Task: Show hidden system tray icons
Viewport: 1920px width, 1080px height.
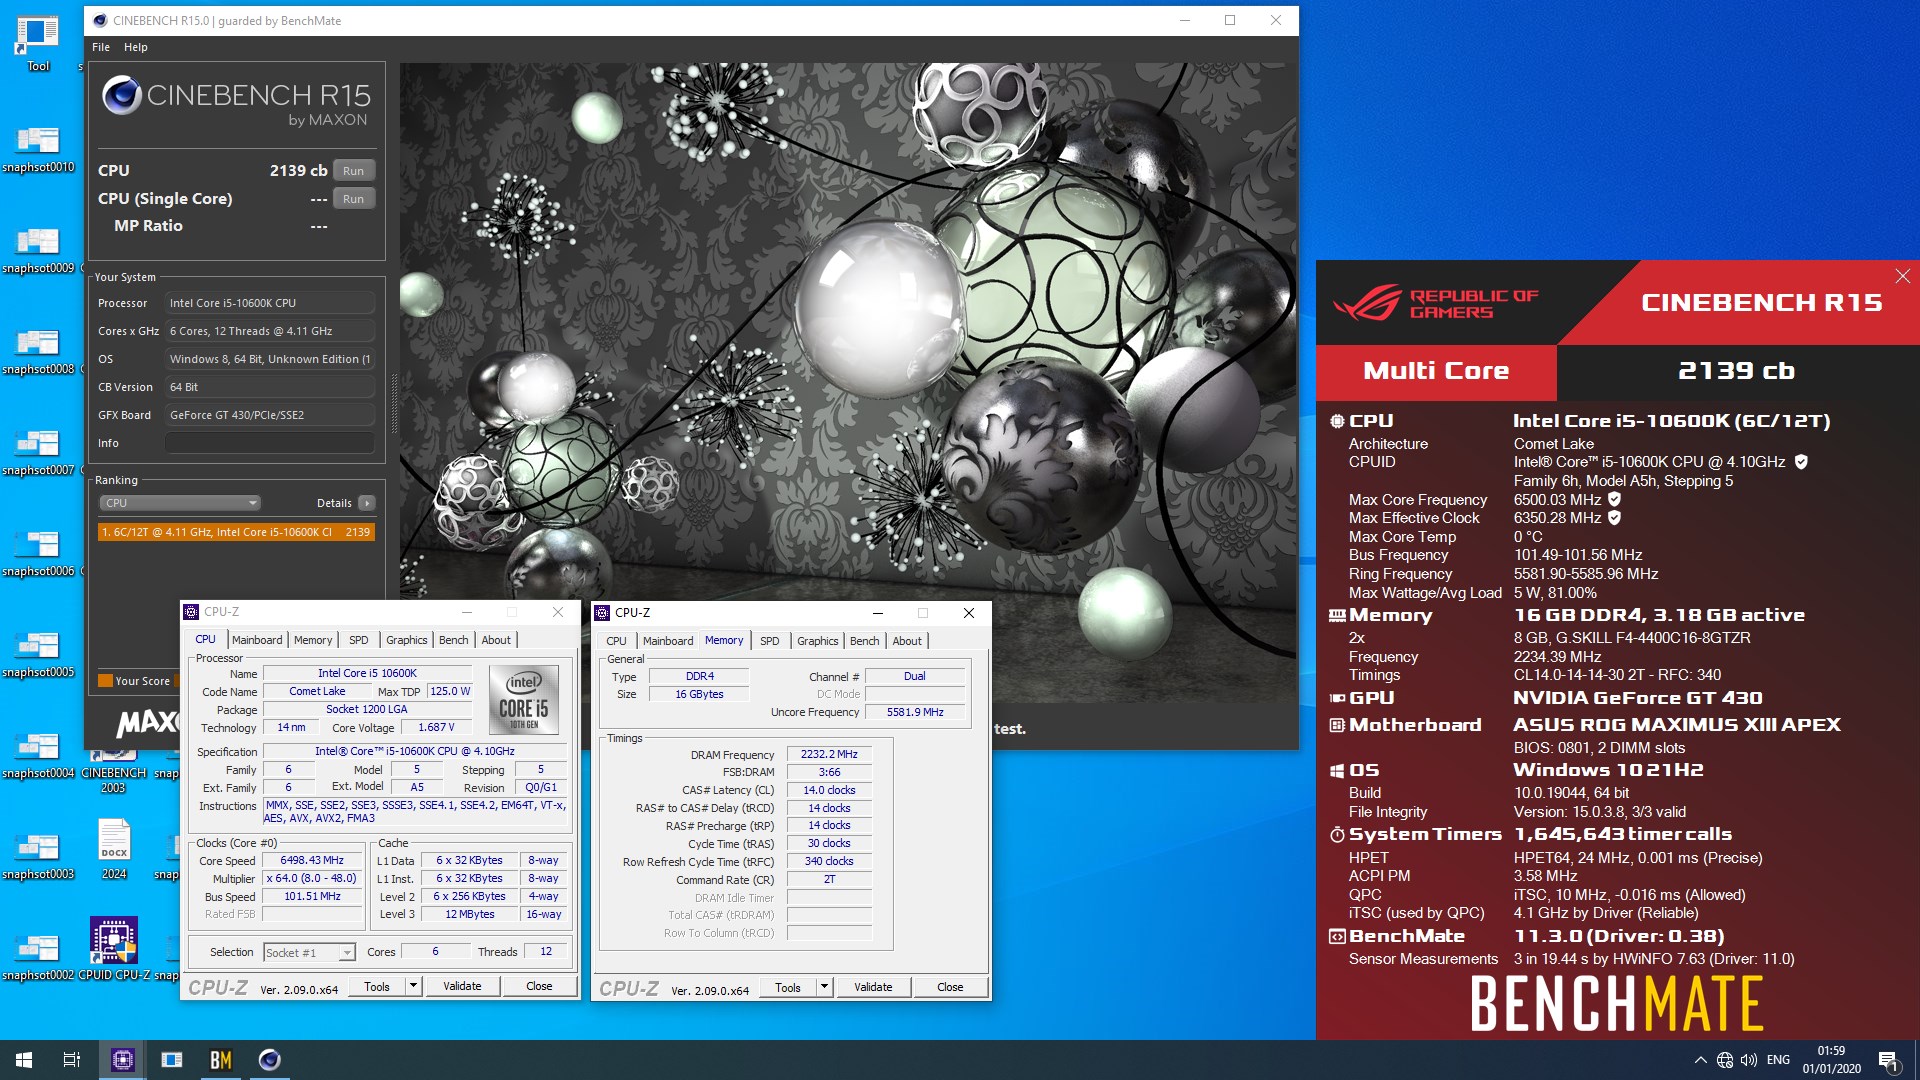Action: (1700, 1060)
